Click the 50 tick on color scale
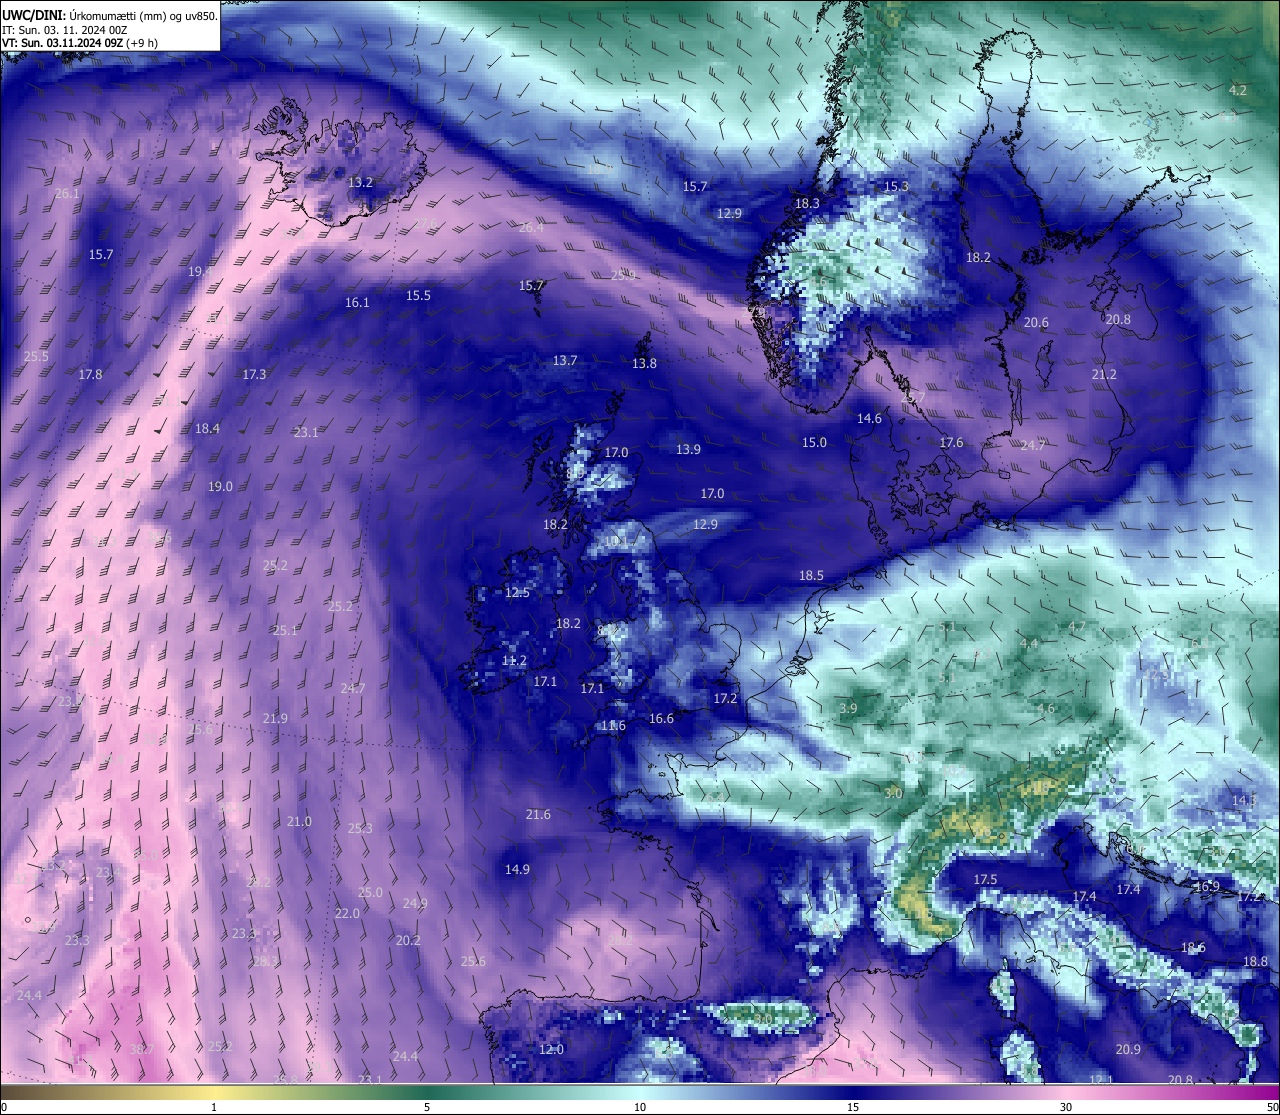1280x1115 pixels. (1271, 1107)
